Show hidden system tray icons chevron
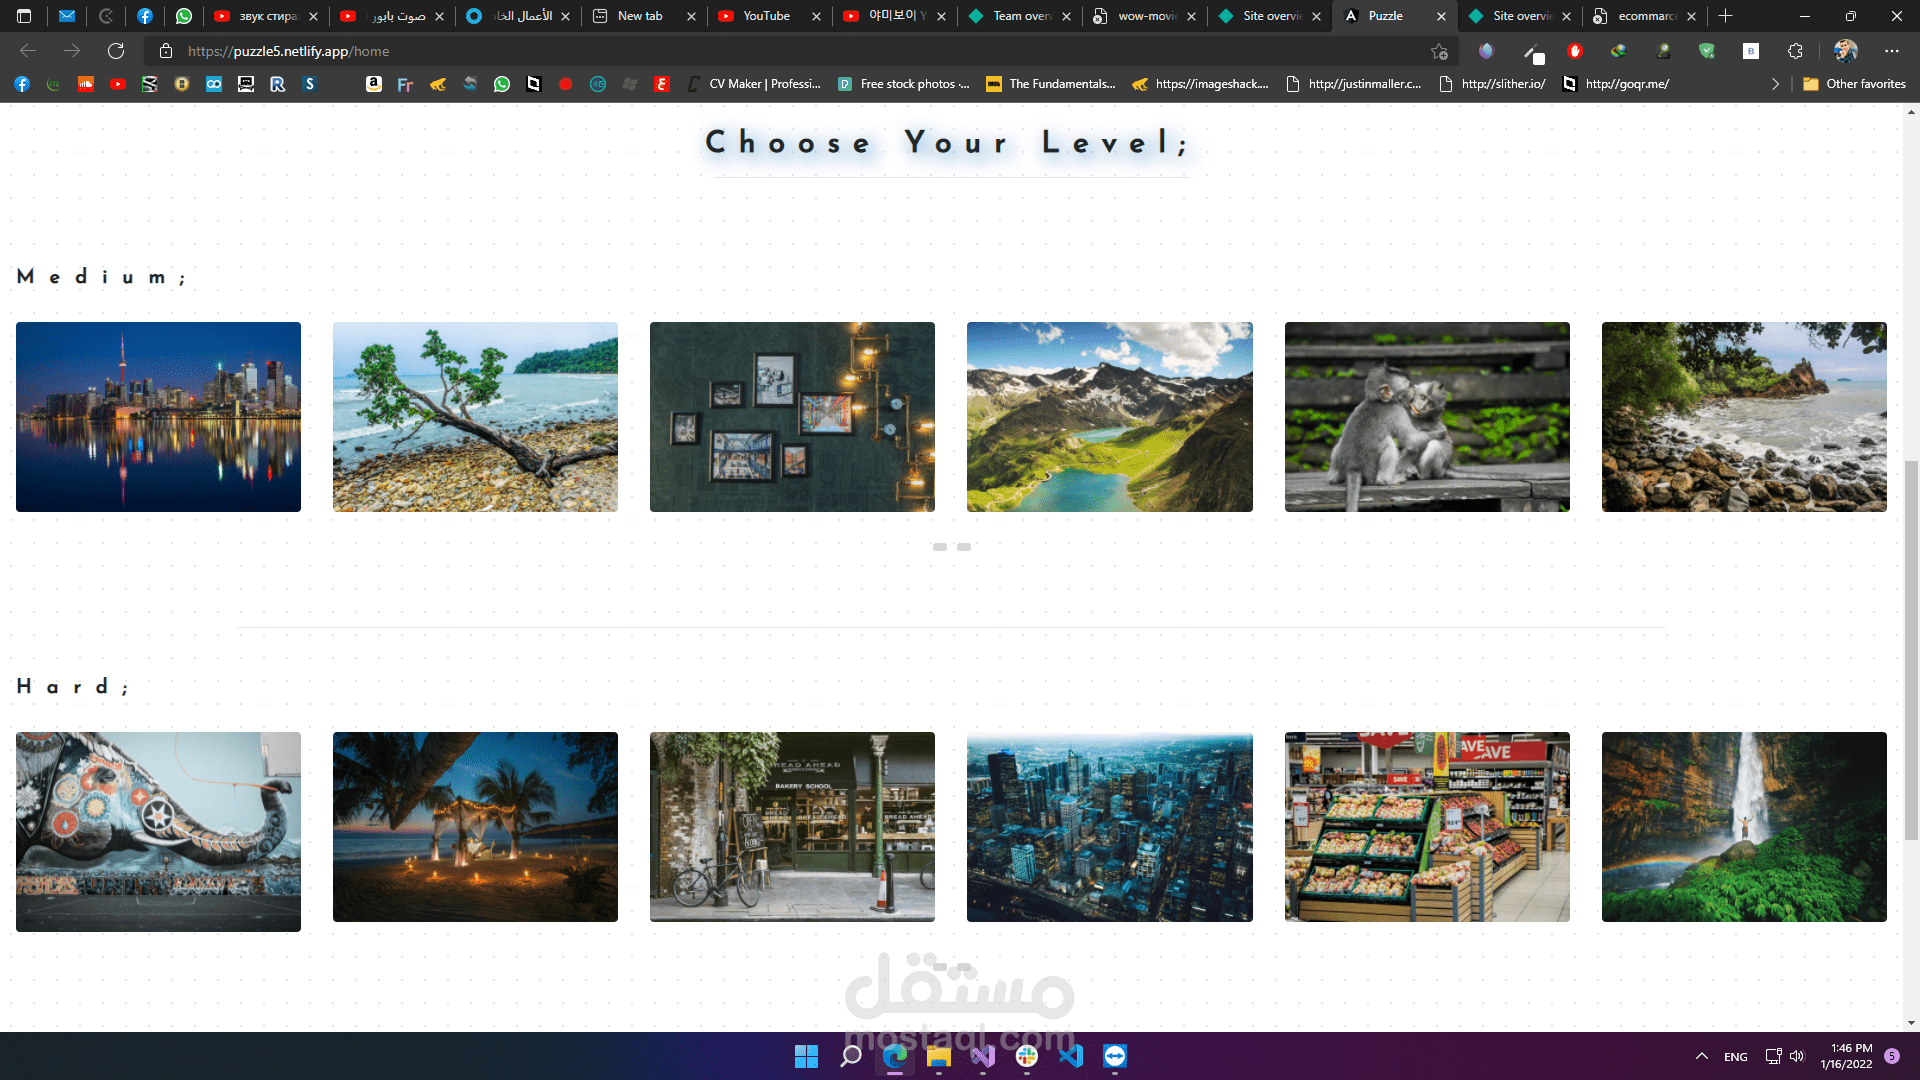Image resolution: width=1920 pixels, height=1080 pixels. [x=1701, y=1056]
